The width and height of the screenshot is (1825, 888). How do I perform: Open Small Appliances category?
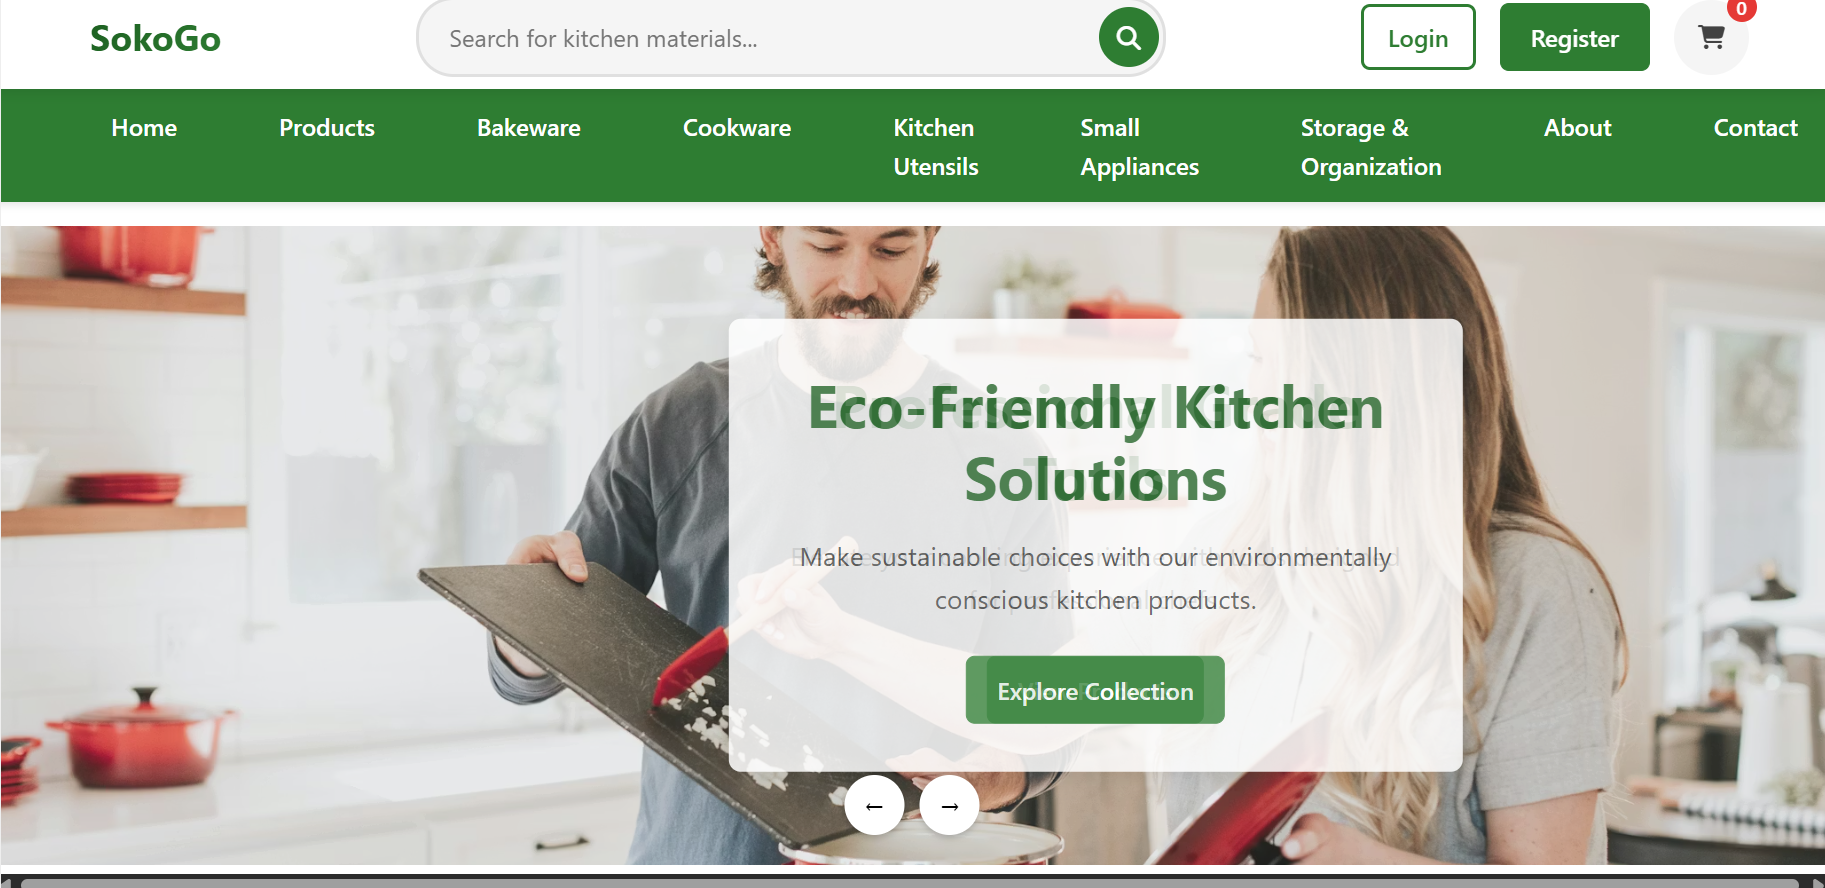point(1139,147)
